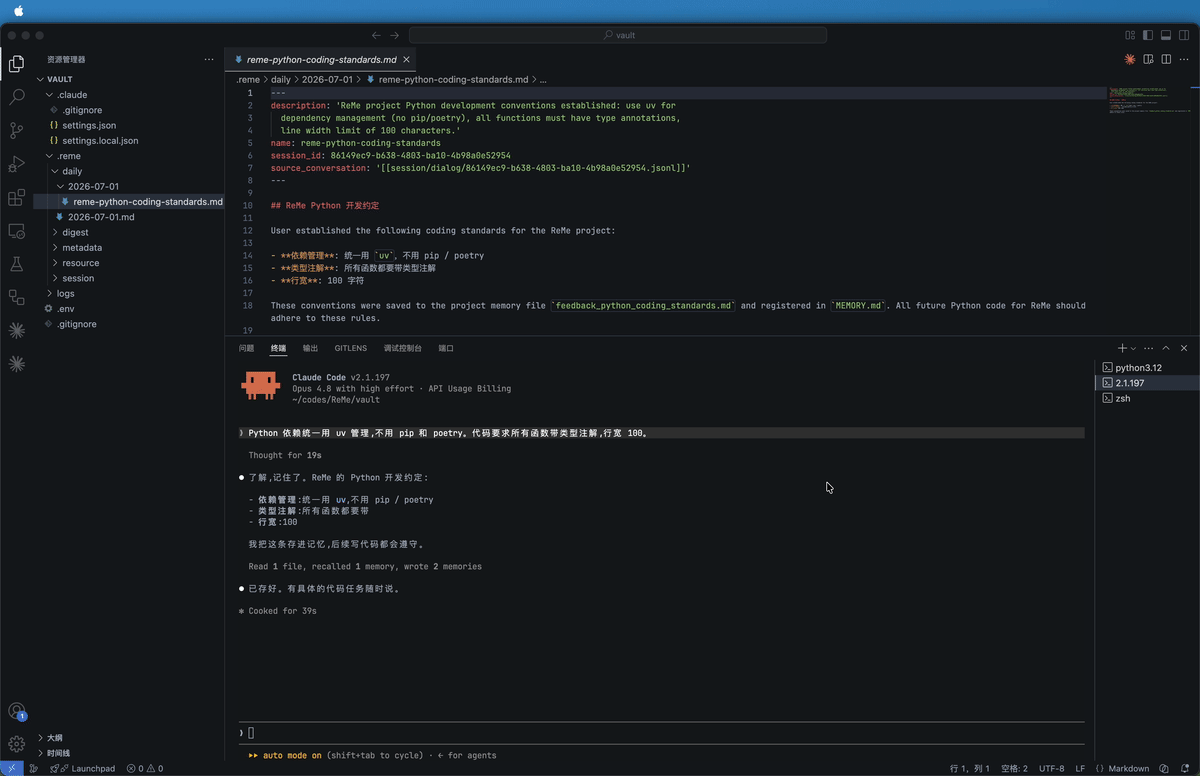Open the Extensions view icon
Viewport: 1200px width, 776px height.
tap(16, 198)
